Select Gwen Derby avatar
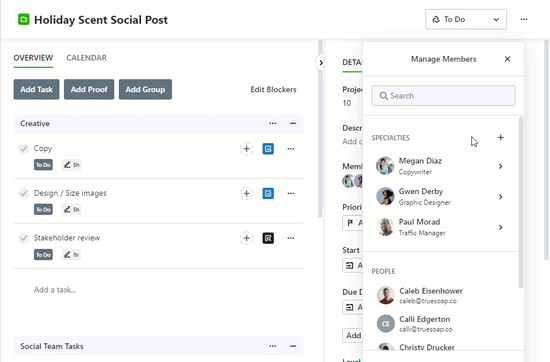The width and height of the screenshot is (550, 362). (385, 196)
